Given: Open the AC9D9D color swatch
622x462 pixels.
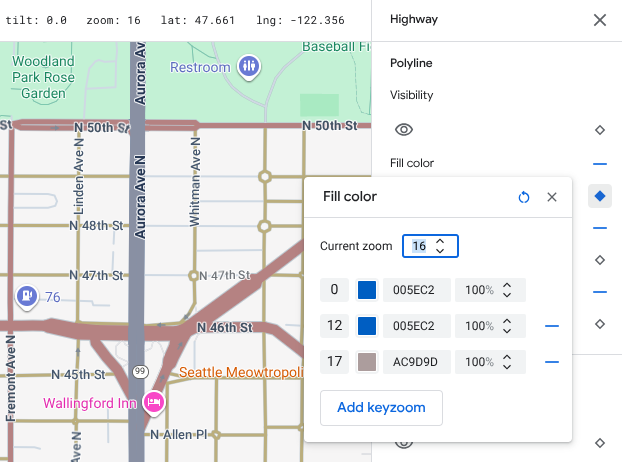Looking at the screenshot, I should point(367,361).
